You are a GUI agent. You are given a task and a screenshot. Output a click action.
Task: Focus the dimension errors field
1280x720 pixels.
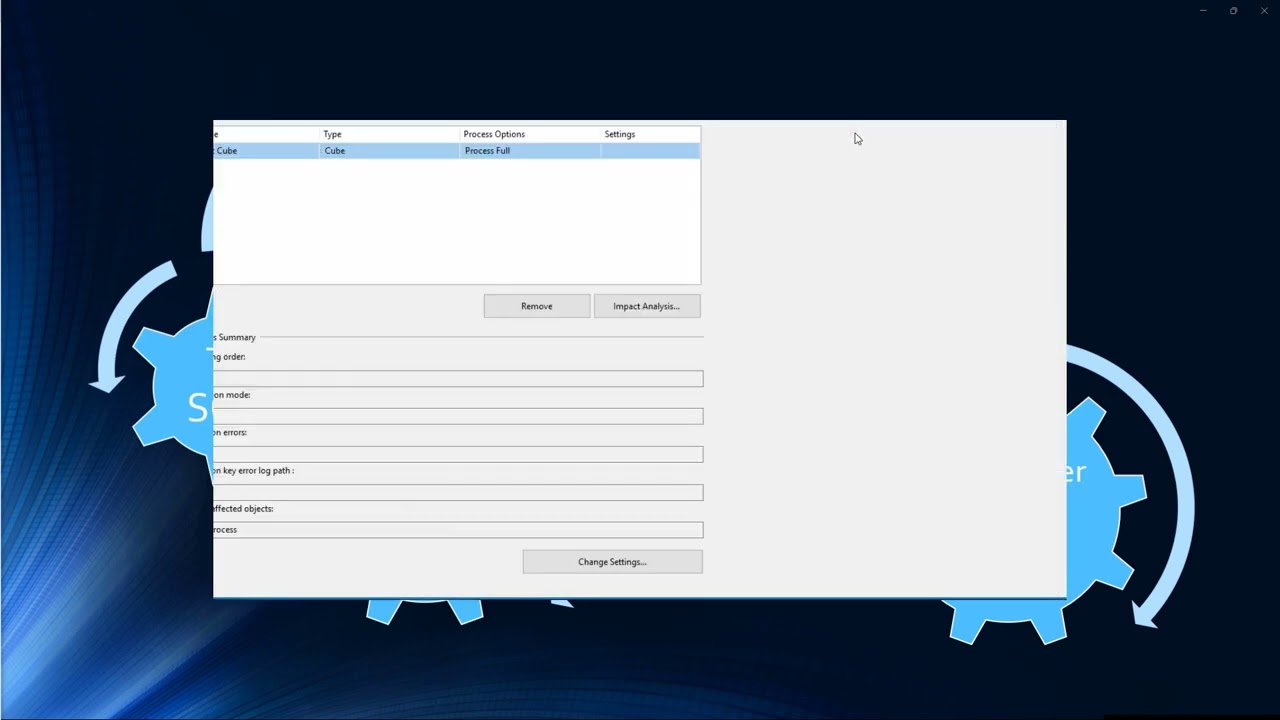458,454
